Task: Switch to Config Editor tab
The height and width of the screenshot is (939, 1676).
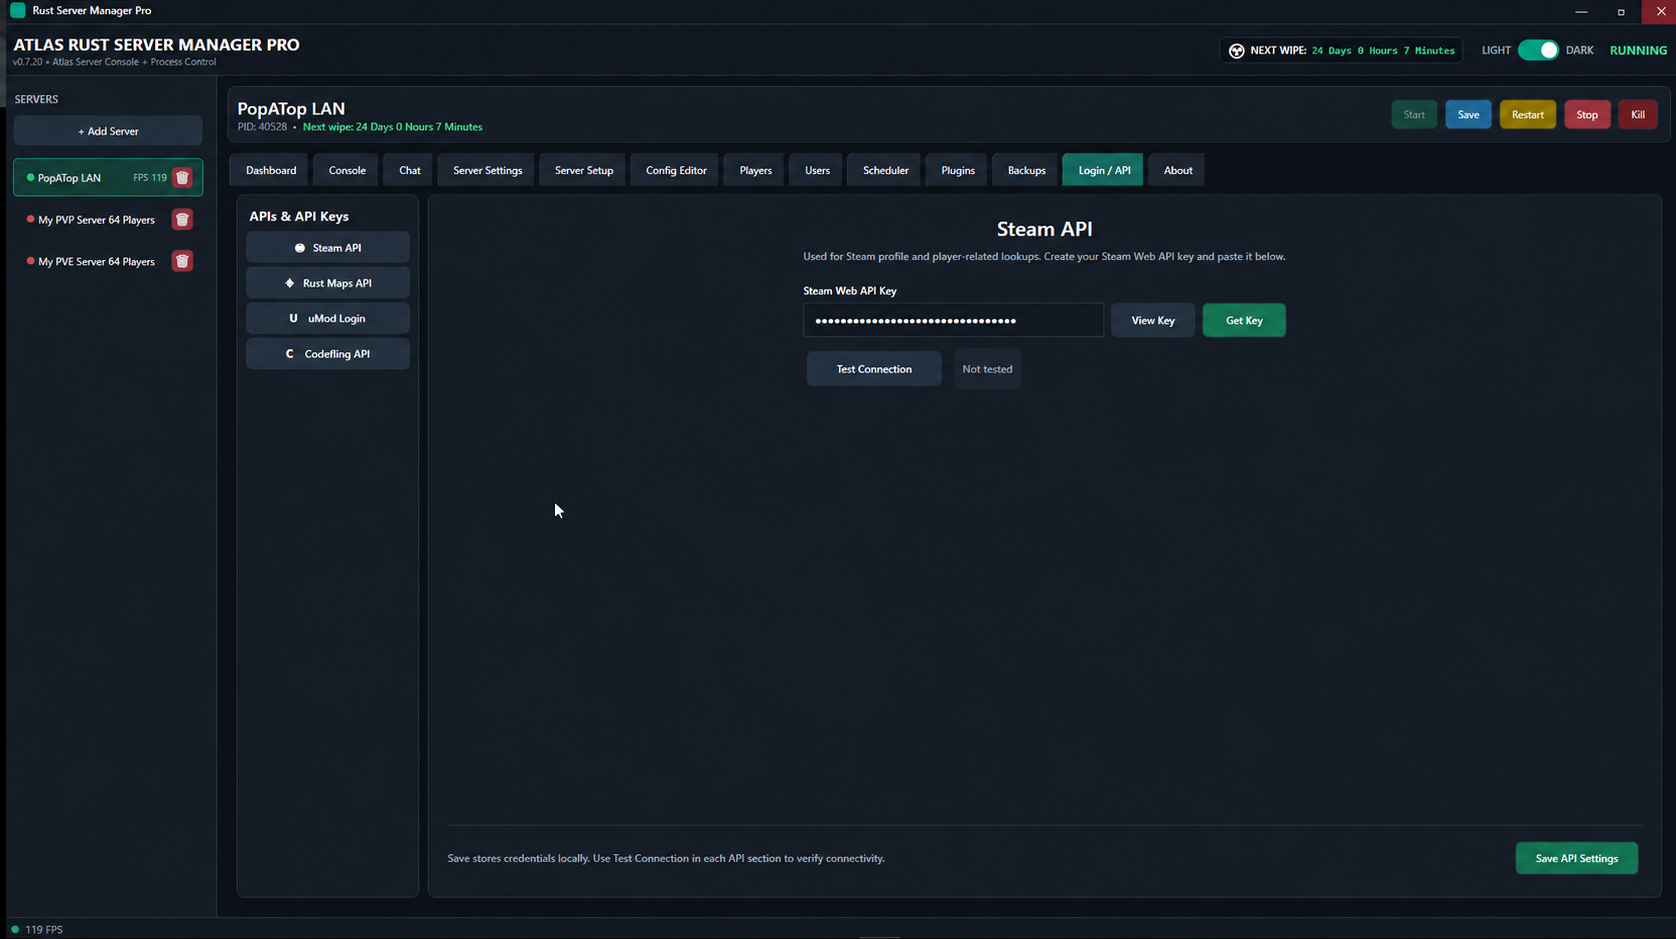Action: (x=676, y=170)
